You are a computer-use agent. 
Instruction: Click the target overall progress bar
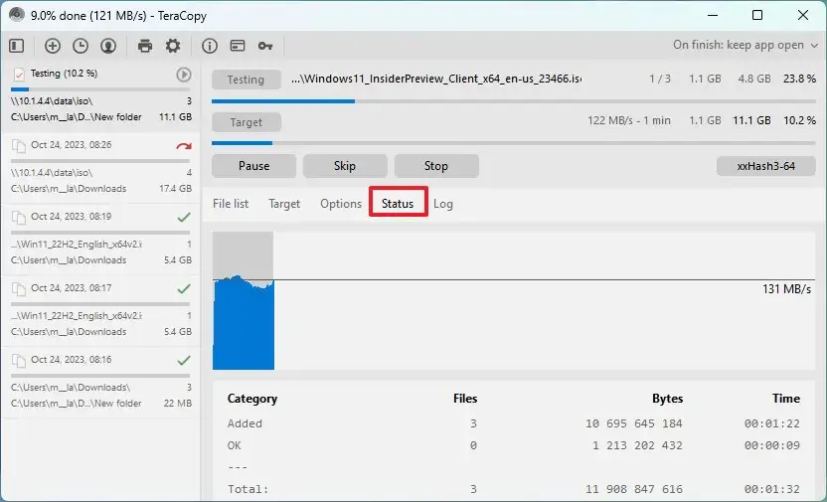coord(514,143)
